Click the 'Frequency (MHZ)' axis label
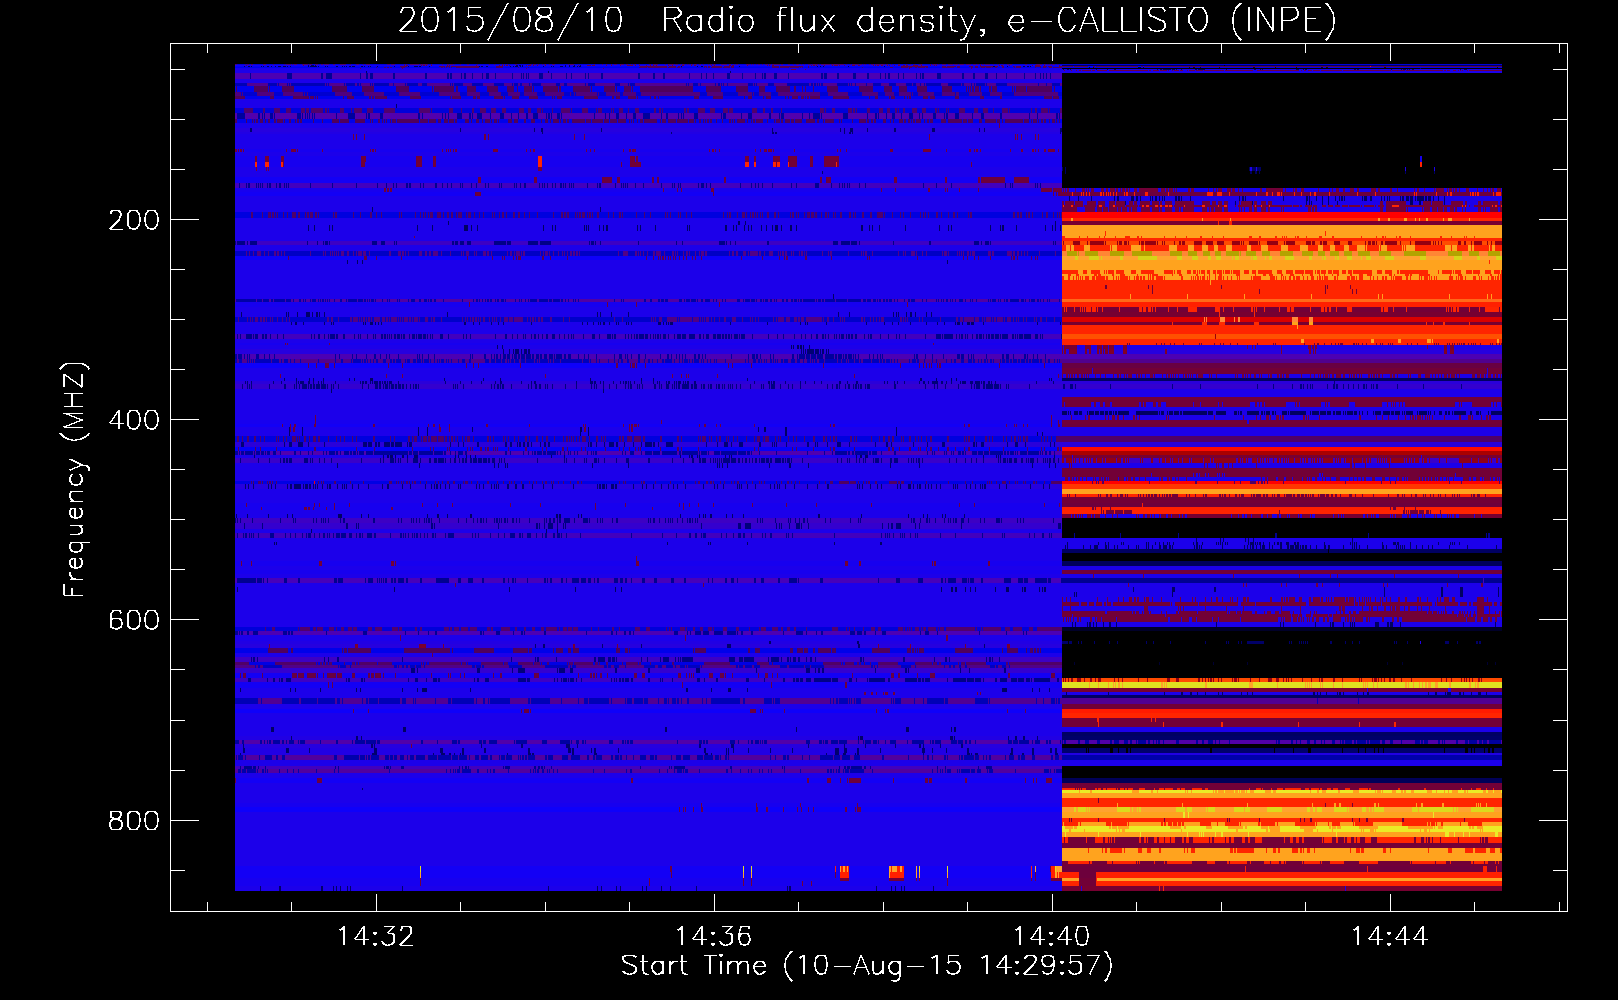Image resolution: width=1618 pixels, height=1000 pixels. [75, 480]
